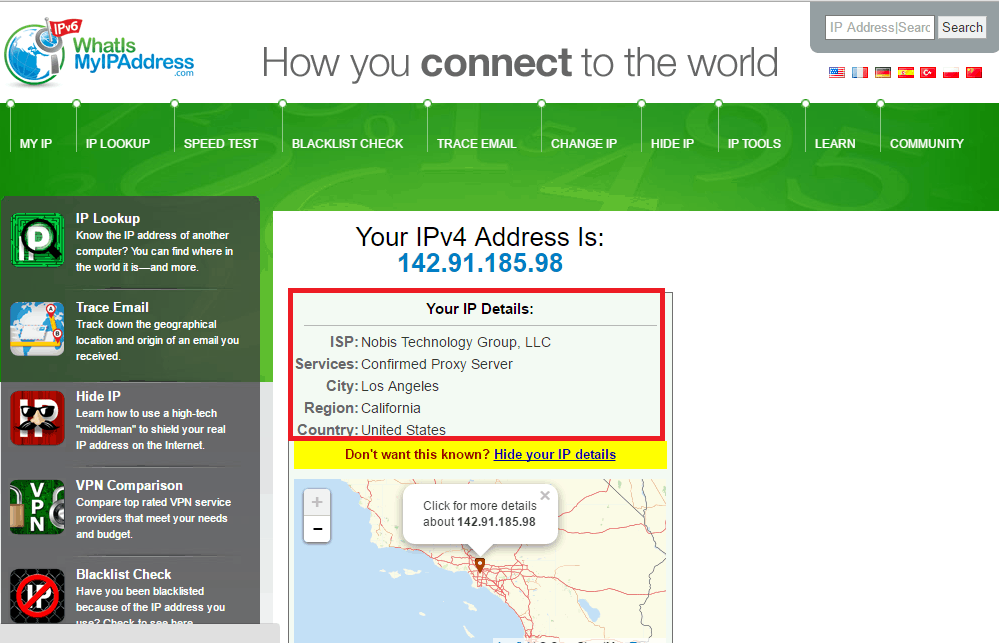Select the Spanish flag language
Screen dimensions: 999x643
[x=905, y=73]
